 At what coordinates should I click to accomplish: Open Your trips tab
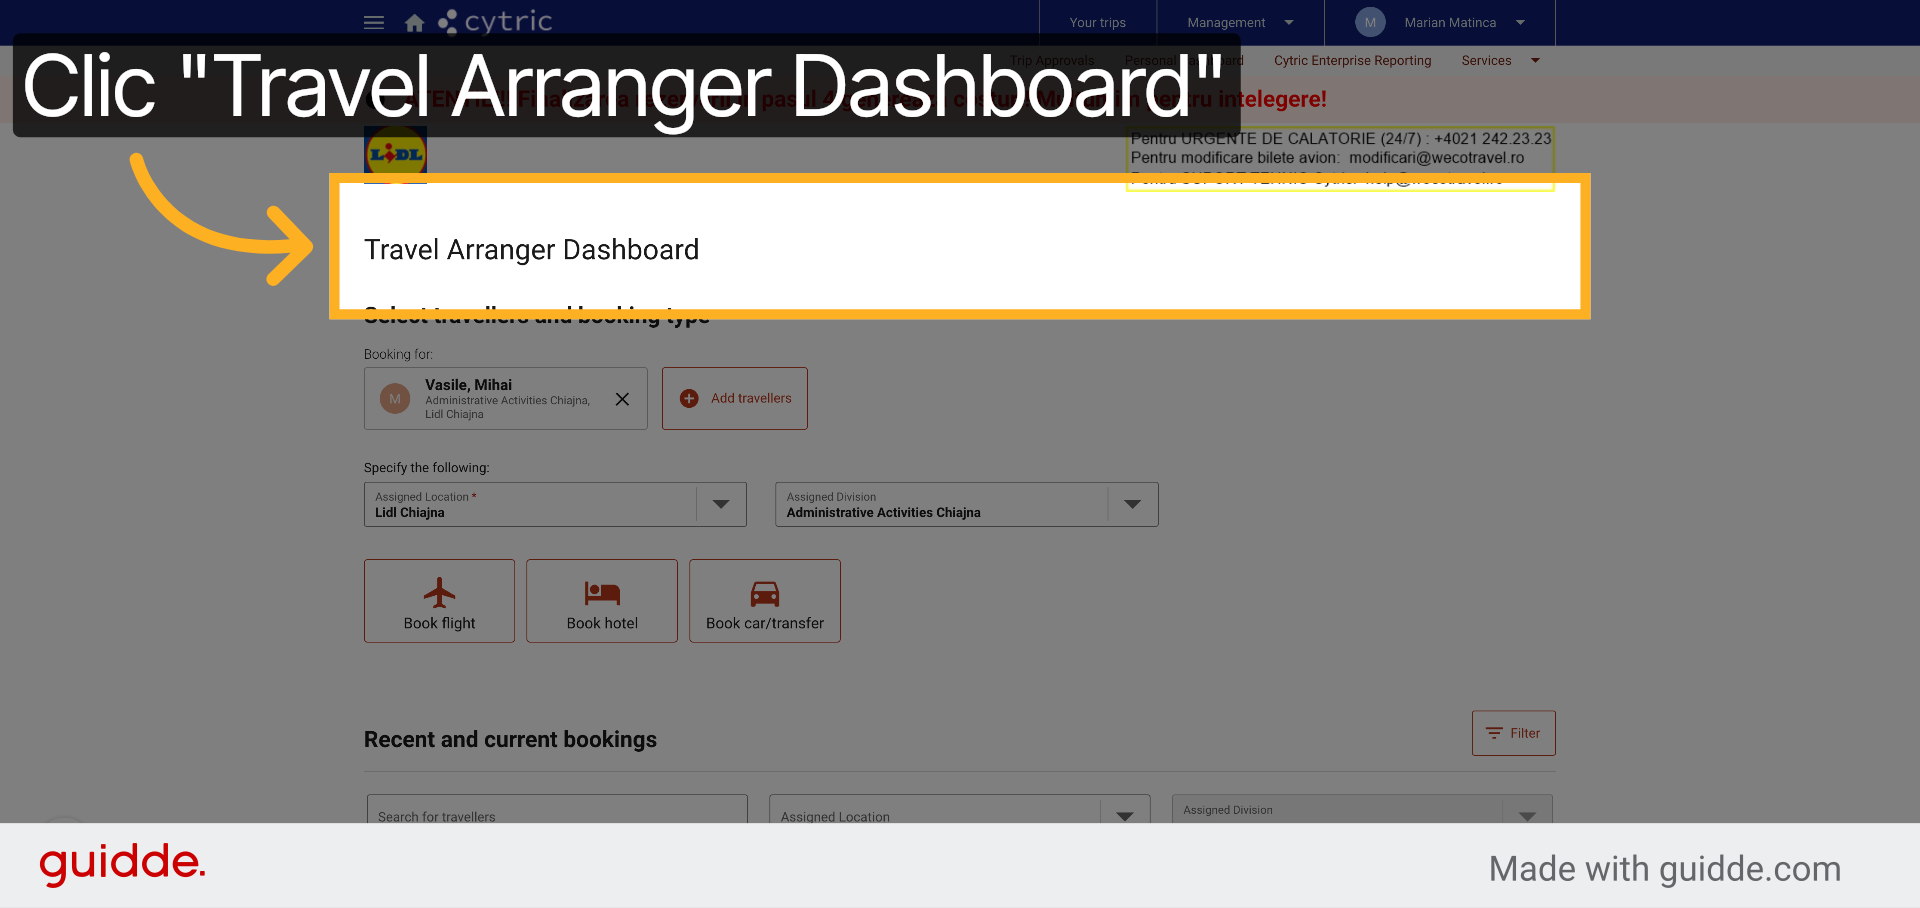(1097, 22)
